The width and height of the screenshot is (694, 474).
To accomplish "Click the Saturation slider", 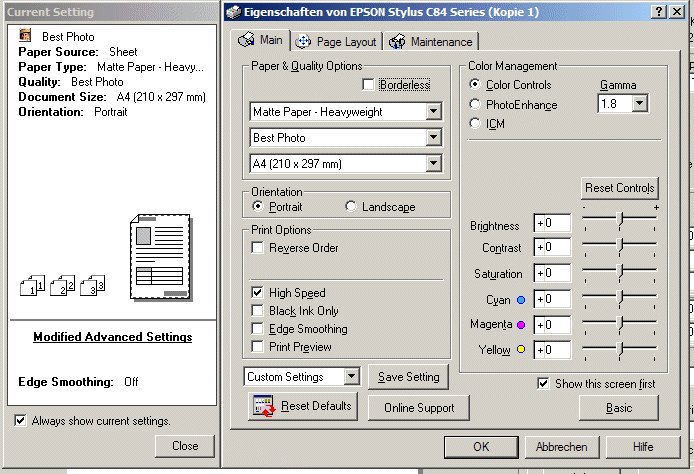I will 620,272.
